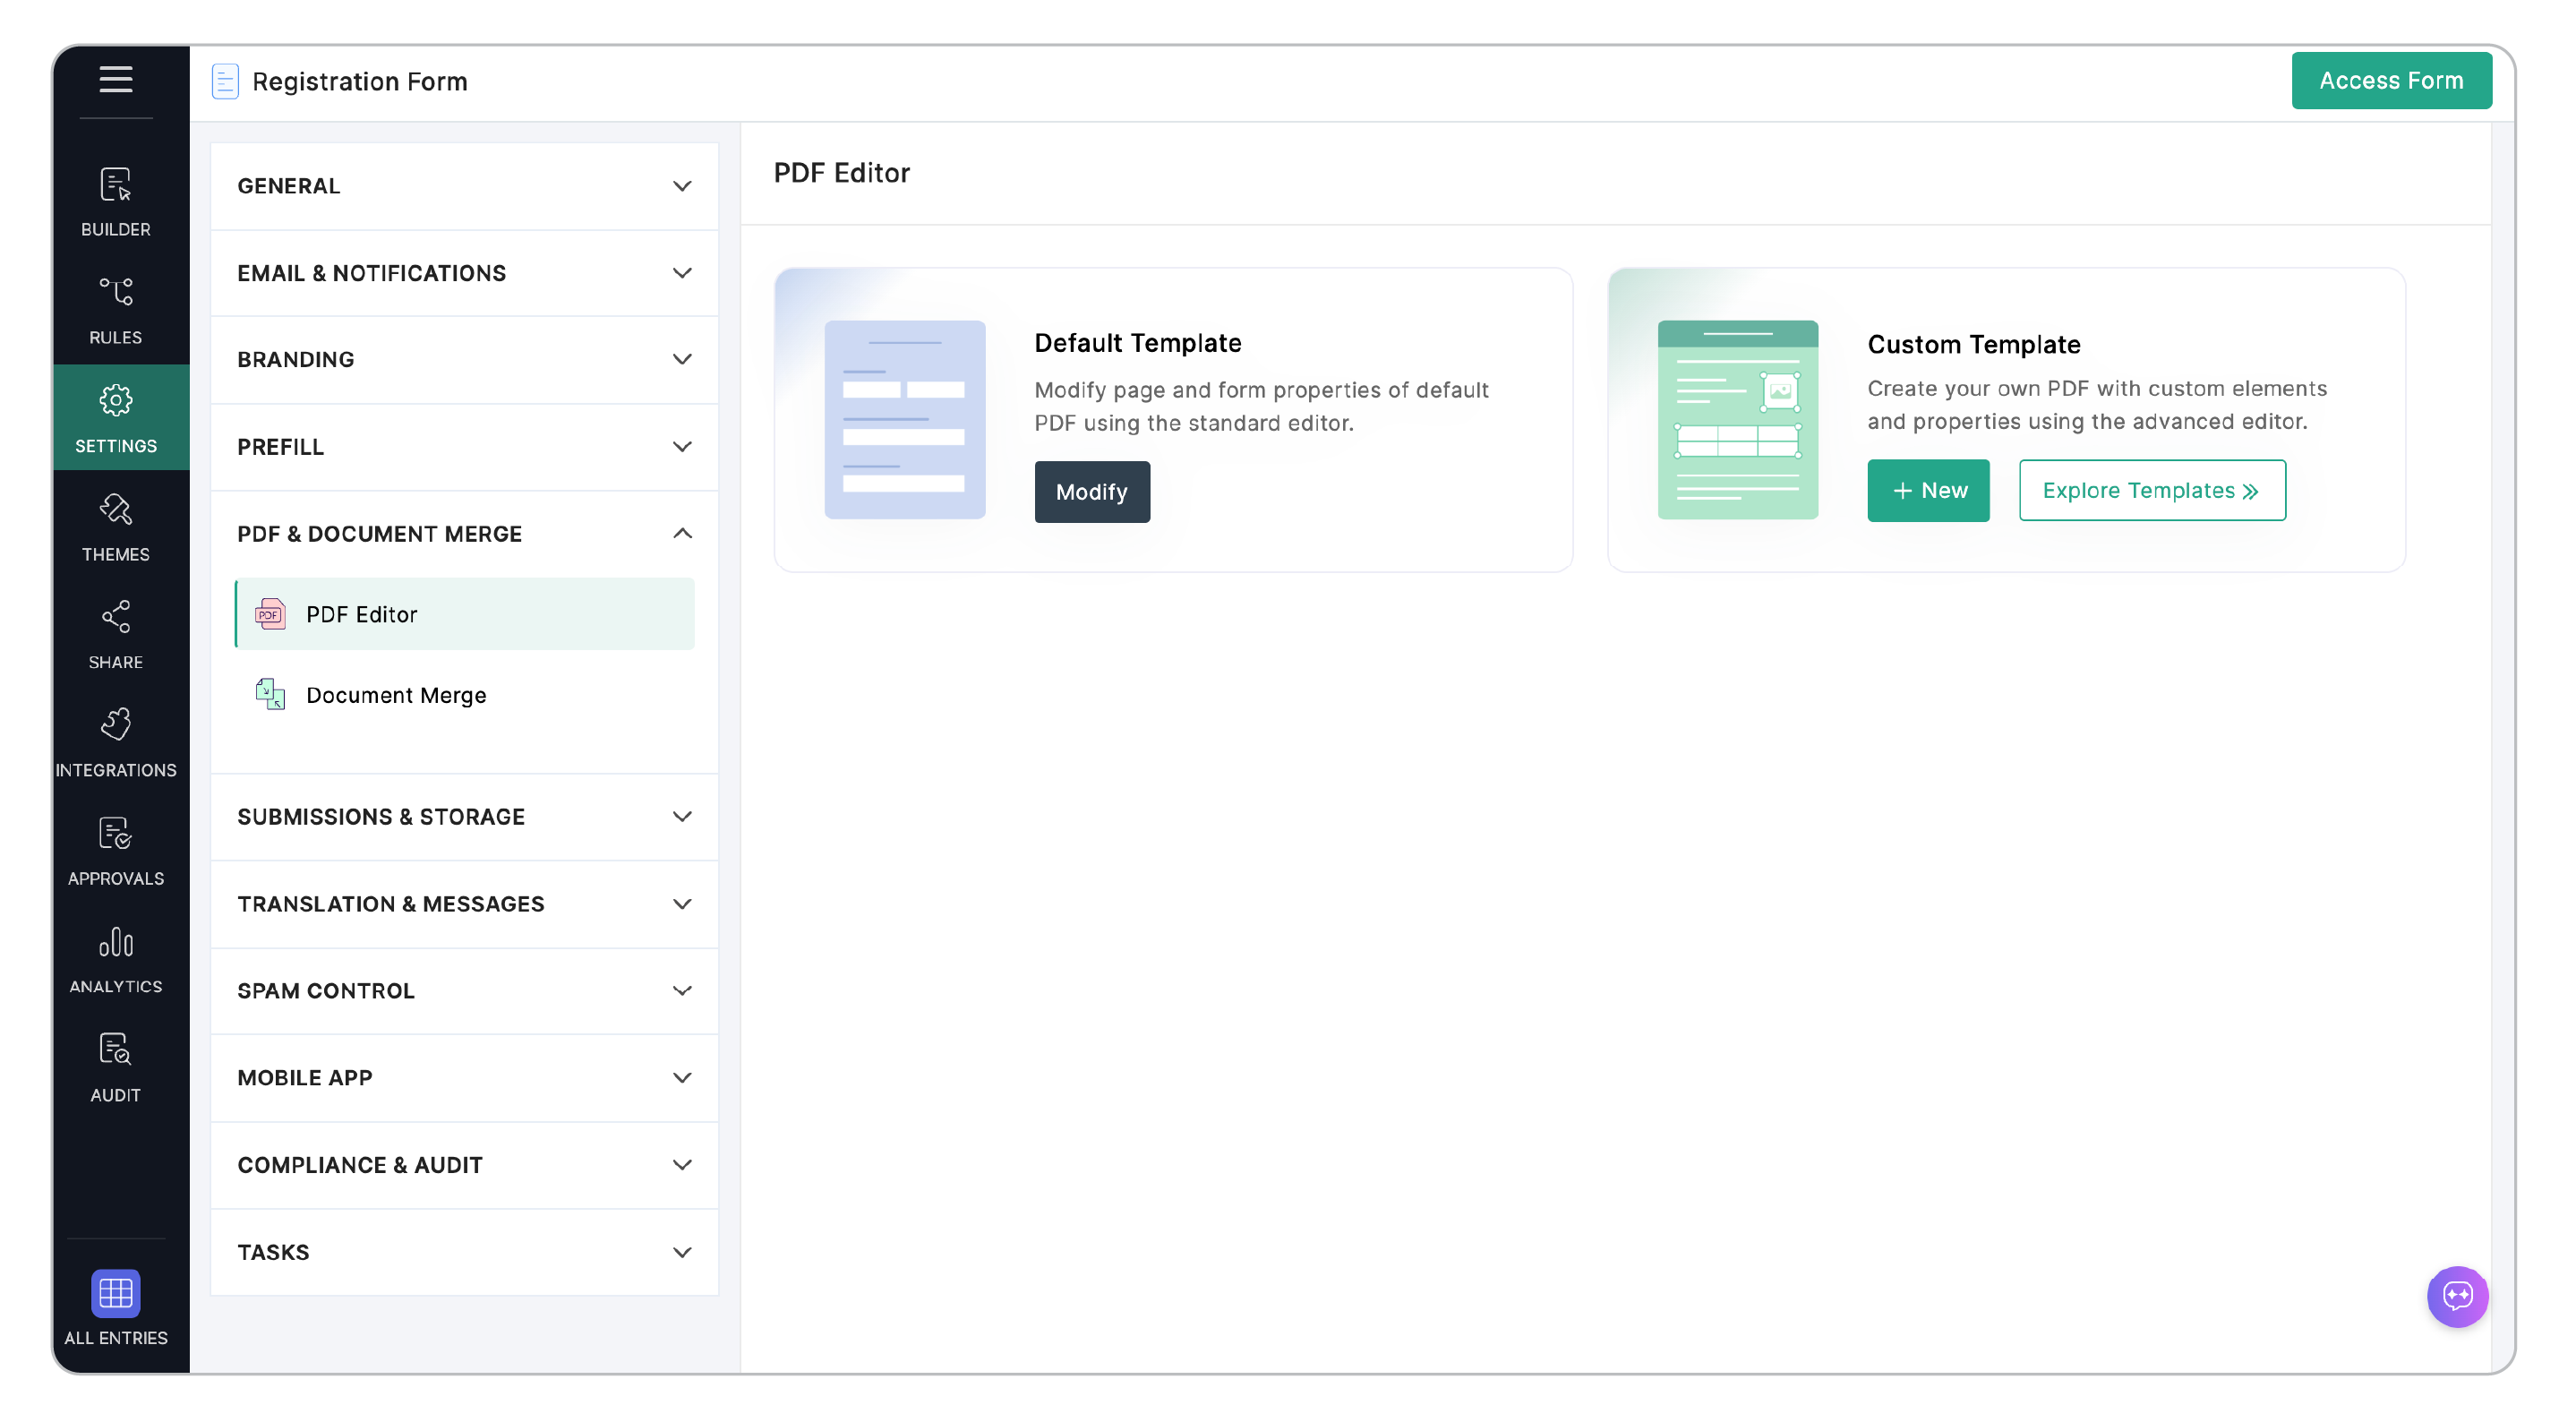Click the Registration Form title

point(360,81)
